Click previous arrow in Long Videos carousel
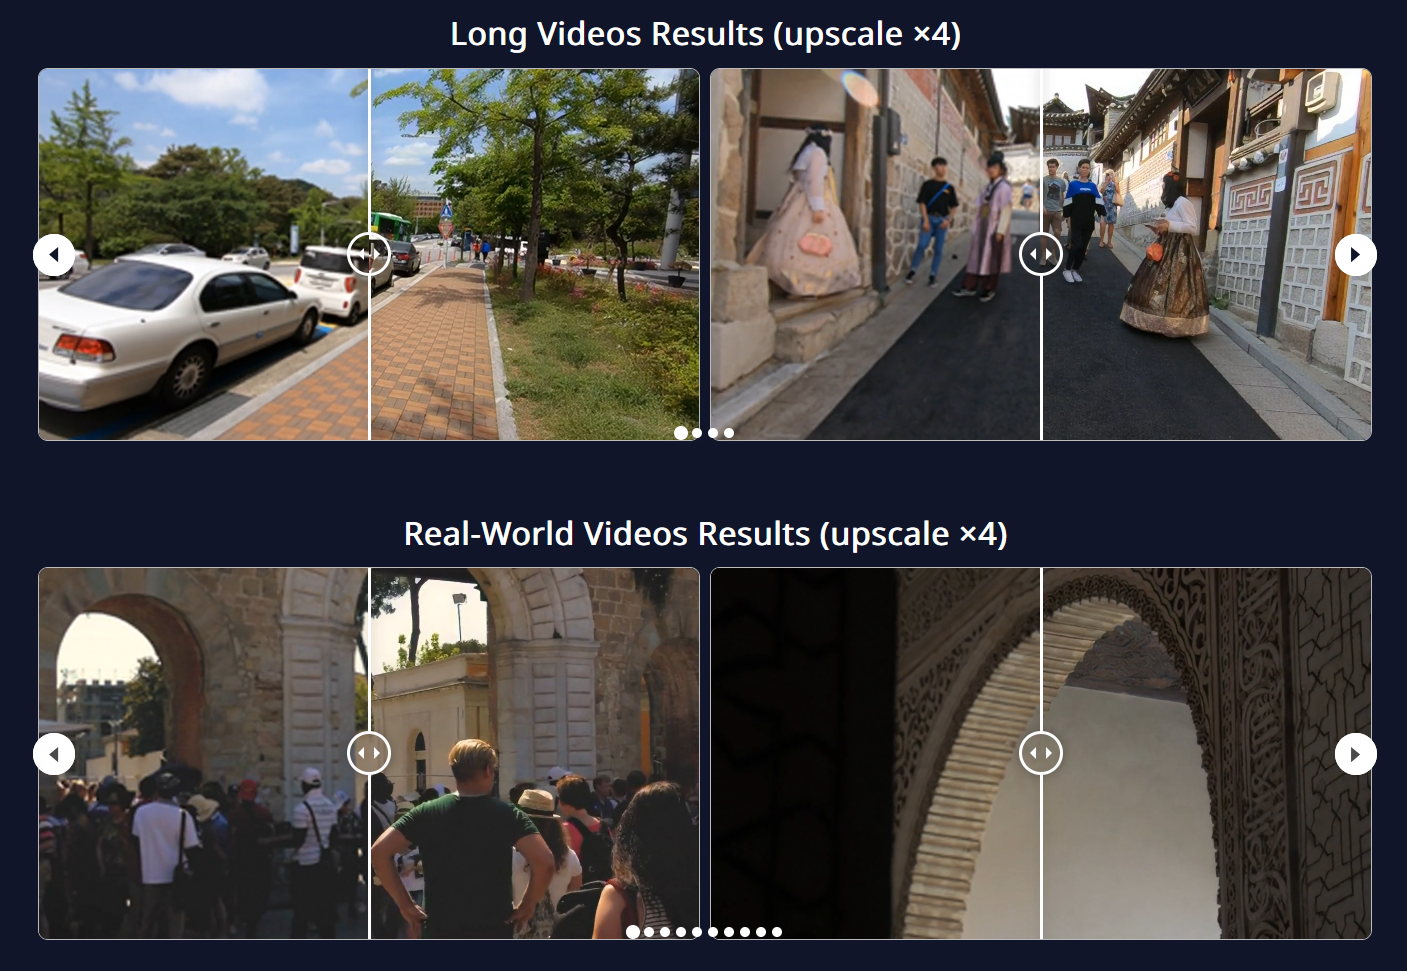The width and height of the screenshot is (1407, 971). click(x=54, y=255)
